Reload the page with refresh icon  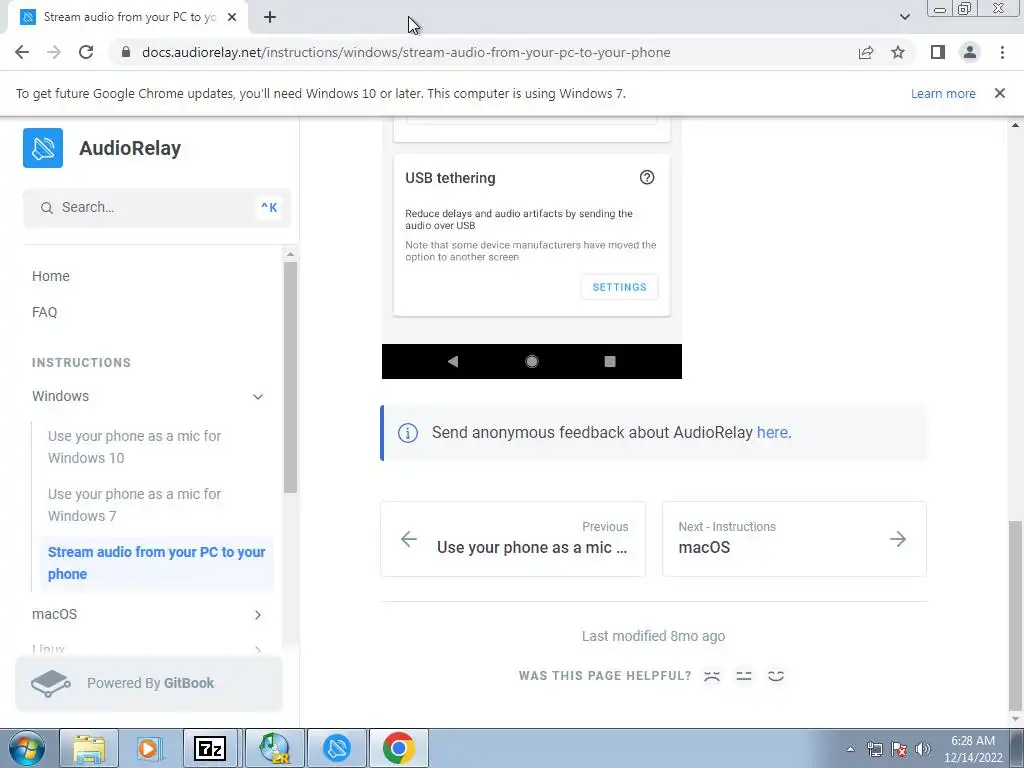[x=86, y=52]
